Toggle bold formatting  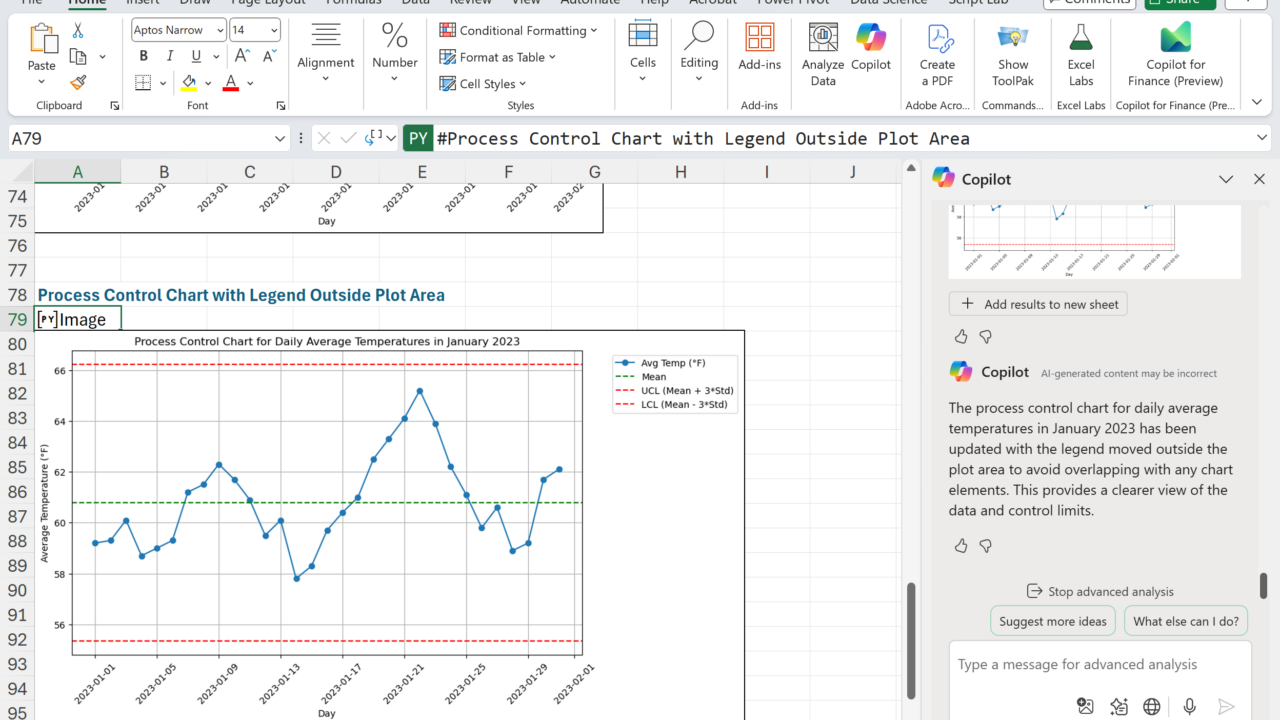[x=144, y=56]
